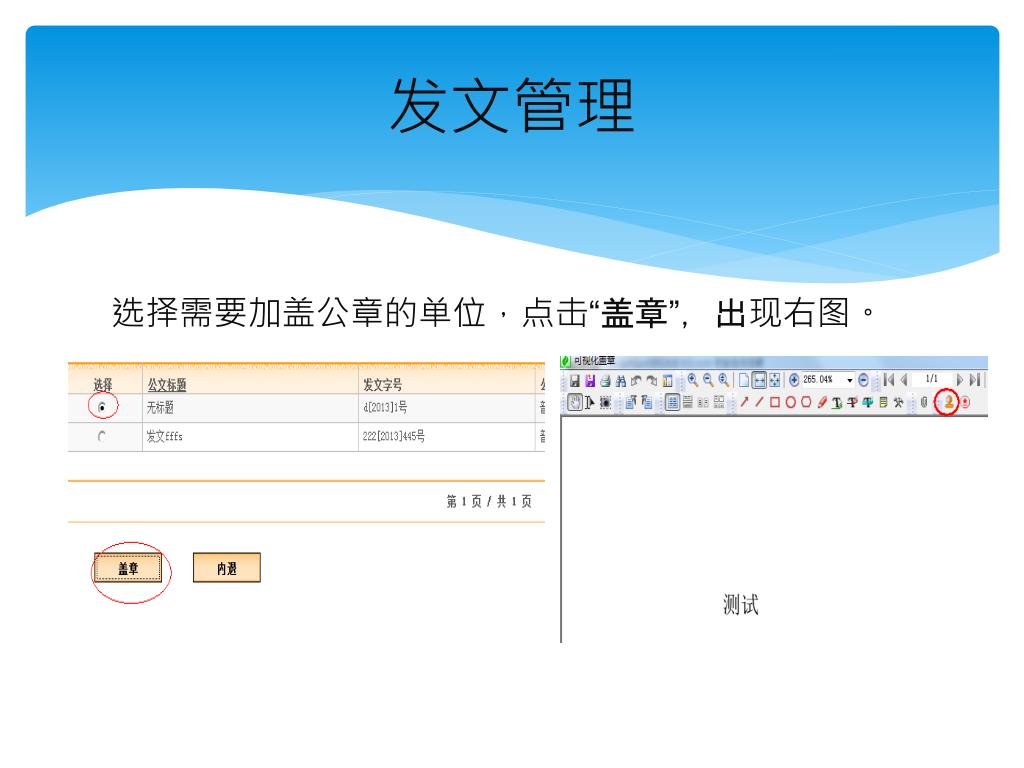Viewport: 1024px width, 768px height.
Task: Select the red arrow annotation tool
Action: click(744, 402)
